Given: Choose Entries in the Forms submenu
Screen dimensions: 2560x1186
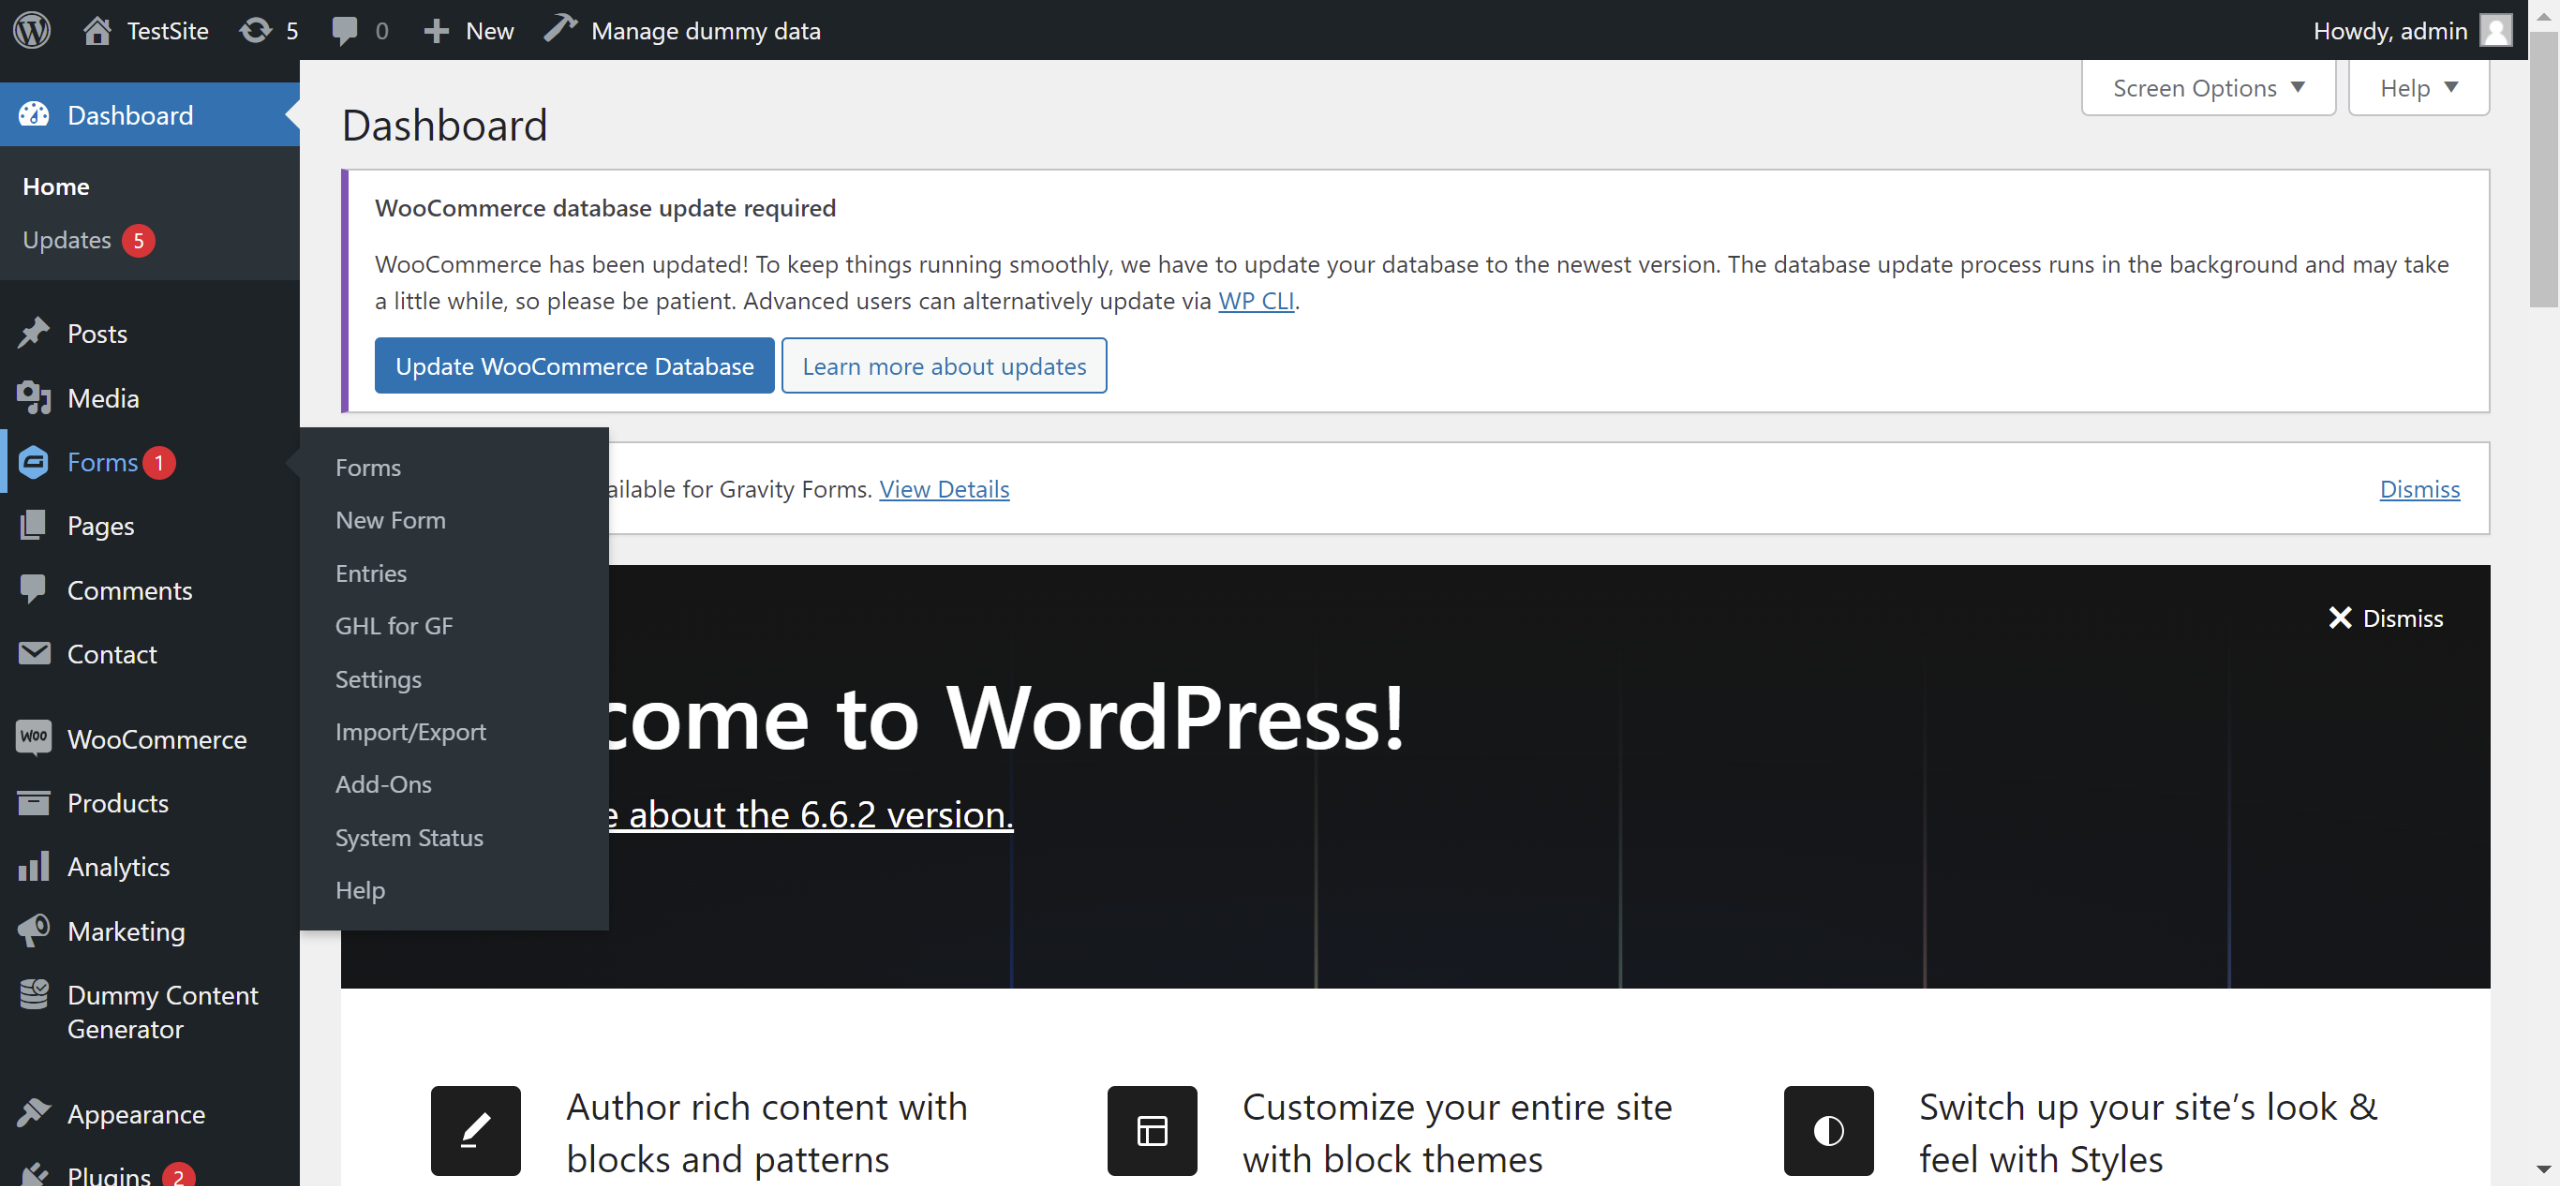Looking at the screenshot, I should pyautogui.click(x=371, y=573).
